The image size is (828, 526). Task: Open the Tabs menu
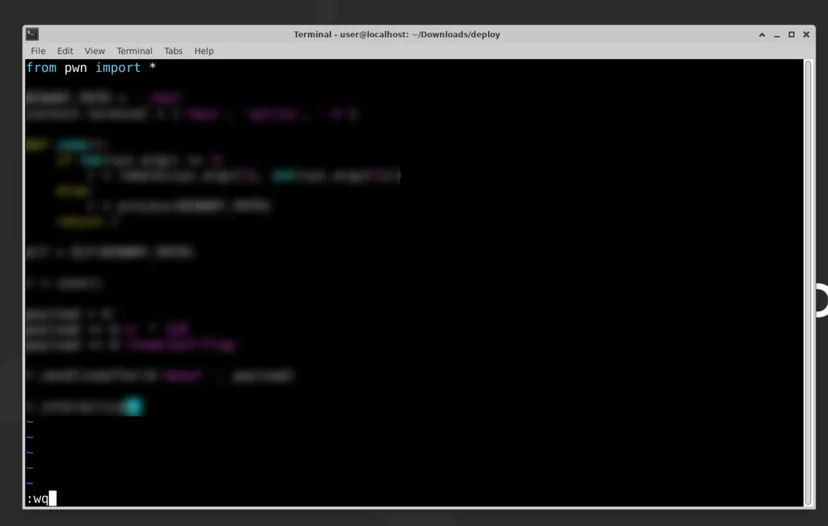pos(173,51)
